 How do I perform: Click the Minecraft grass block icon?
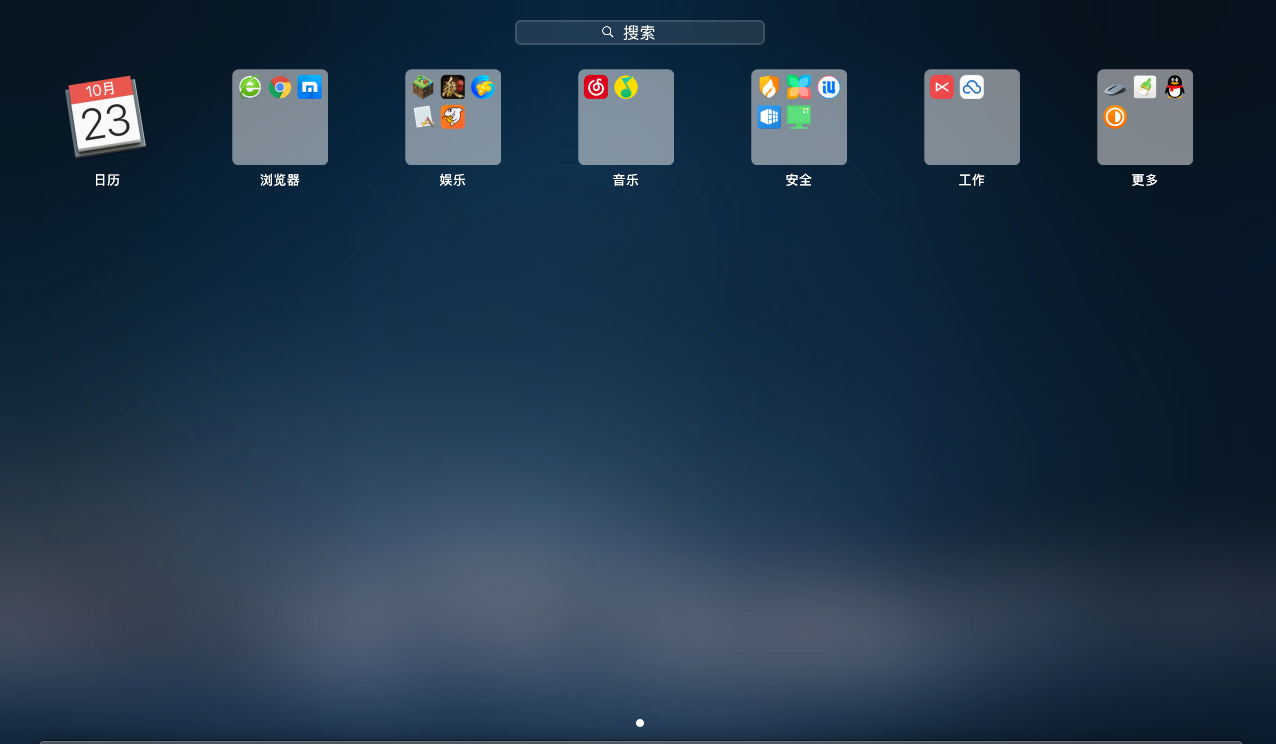tap(423, 87)
